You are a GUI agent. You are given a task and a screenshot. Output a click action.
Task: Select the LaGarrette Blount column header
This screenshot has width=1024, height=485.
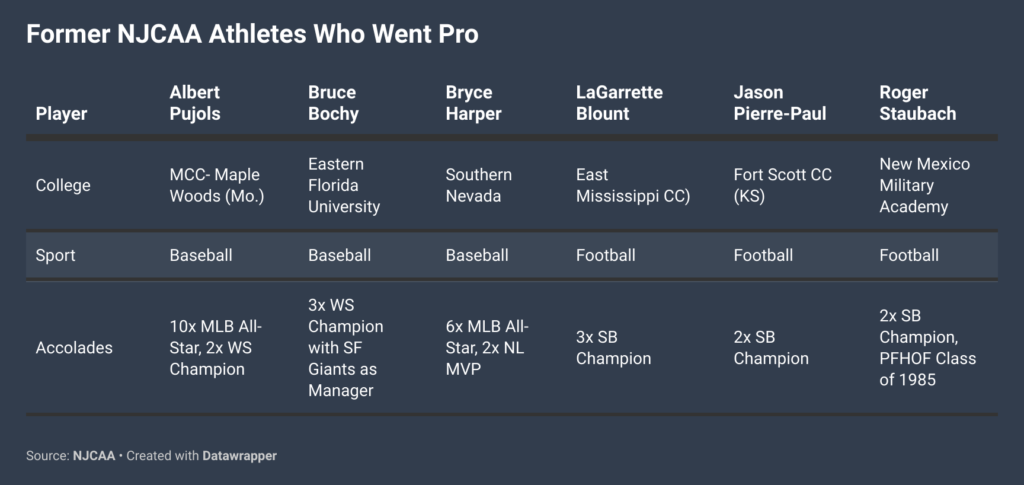[x=619, y=102]
